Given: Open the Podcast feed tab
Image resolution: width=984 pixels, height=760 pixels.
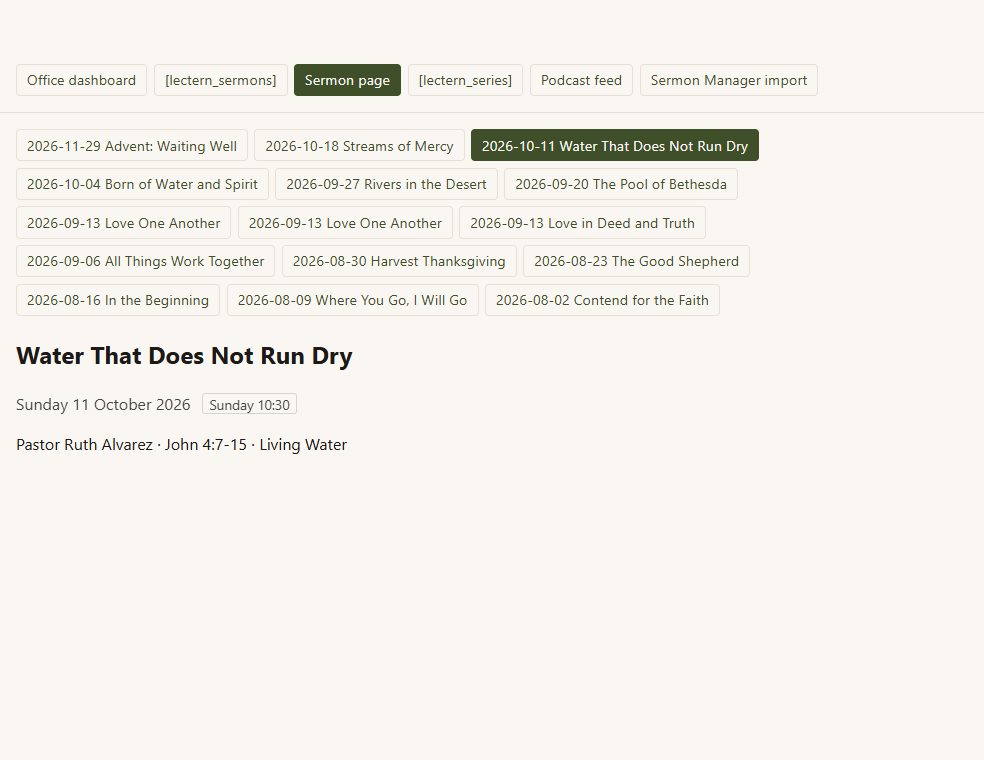Looking at the screenshot, I should pyautogui.click(x=581, y=80).
